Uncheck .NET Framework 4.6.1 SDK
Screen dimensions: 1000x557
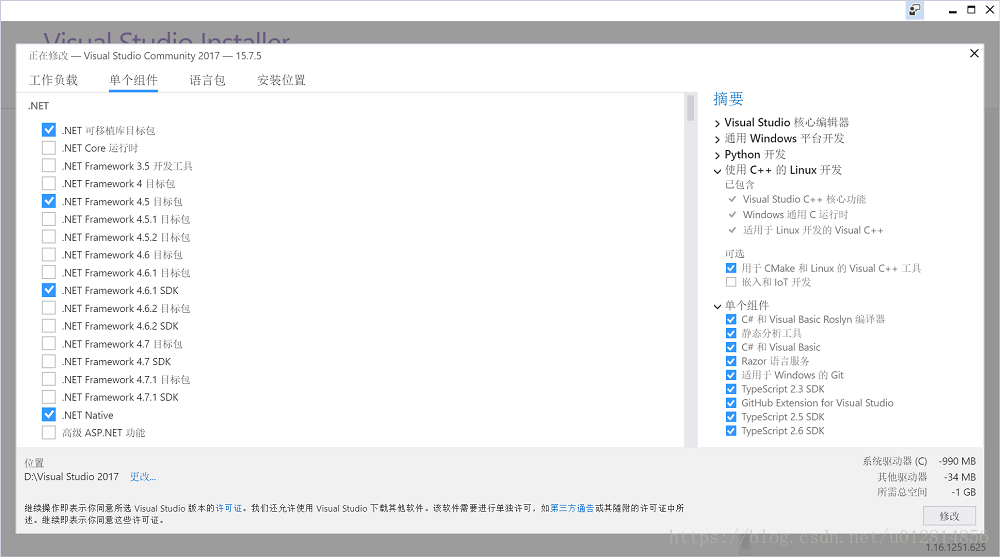coord(48,290)
